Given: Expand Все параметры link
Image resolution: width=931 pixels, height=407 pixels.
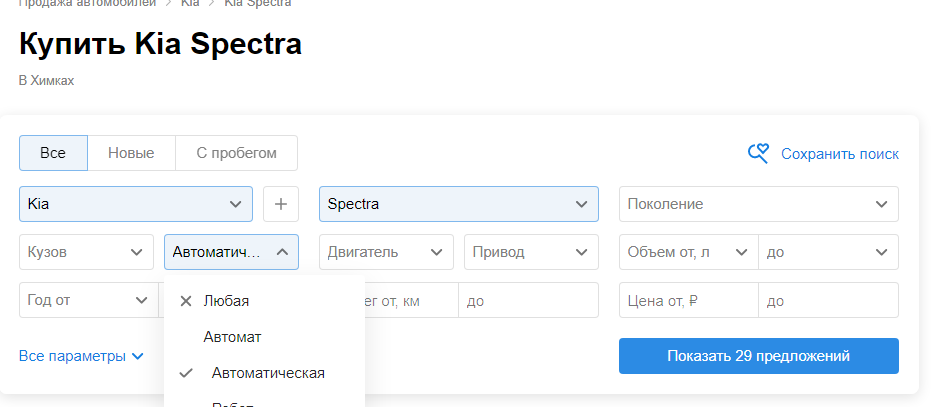Looking at the screenshot, I should coord(81,356).
